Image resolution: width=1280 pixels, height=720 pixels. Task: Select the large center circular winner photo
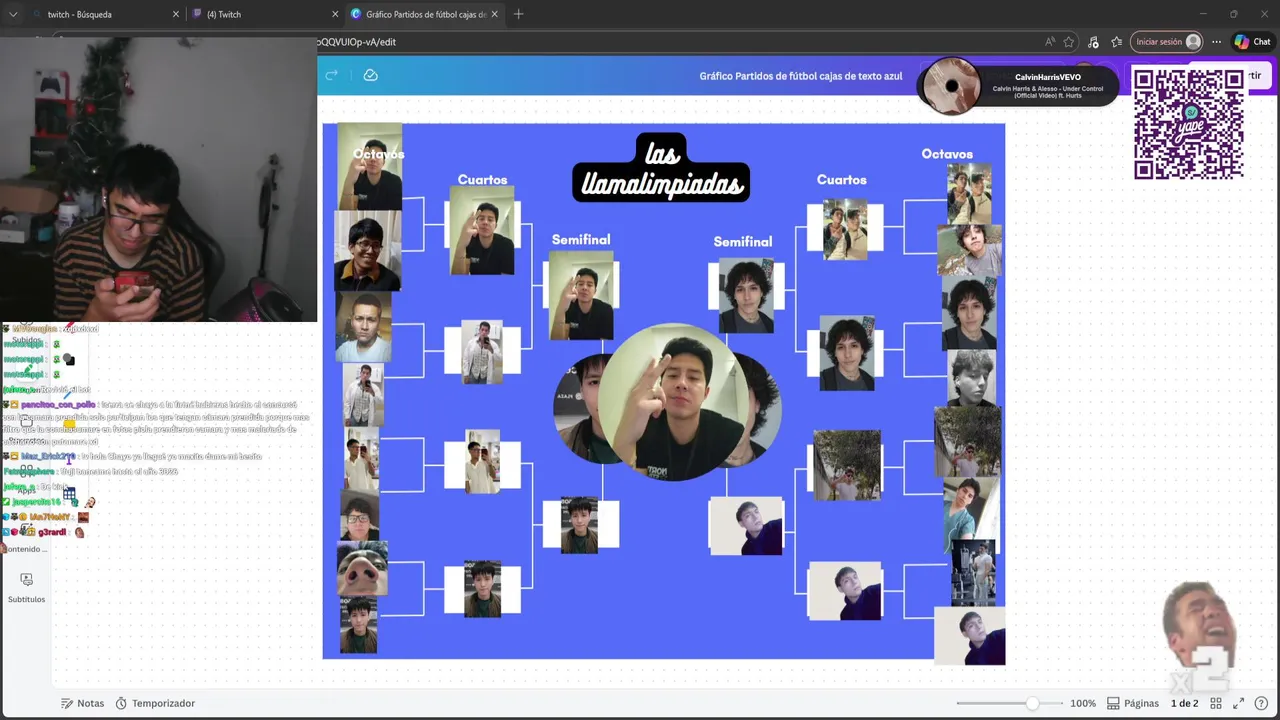point(676,402)
